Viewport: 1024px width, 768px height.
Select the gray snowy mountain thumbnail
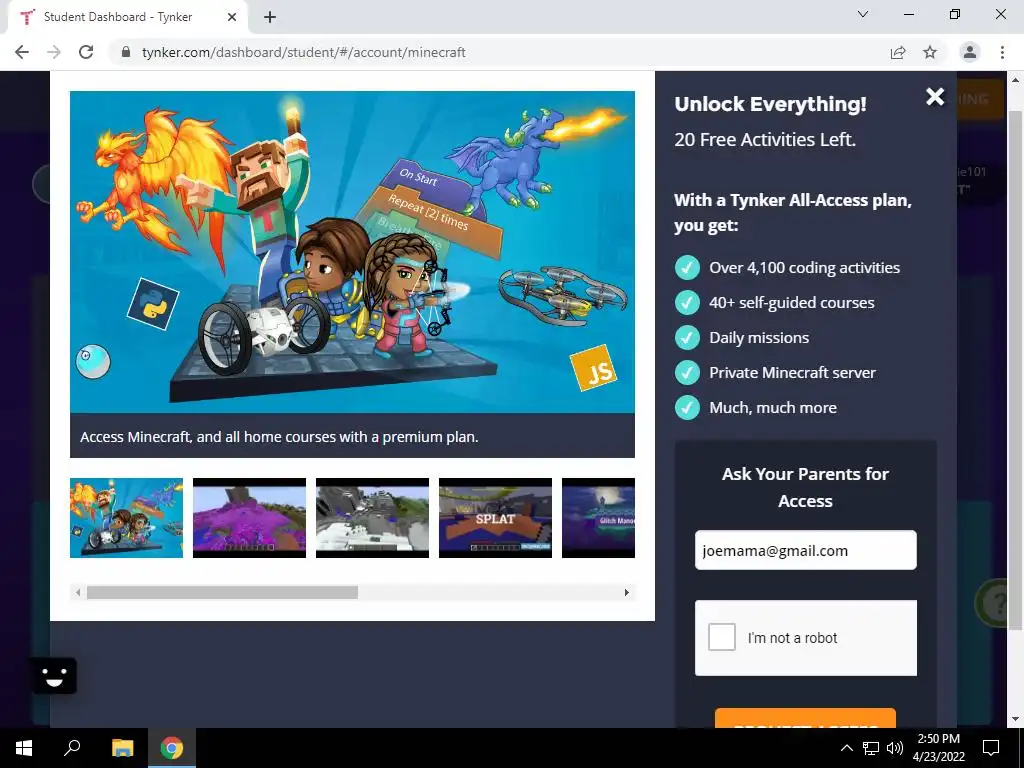click(372, 518)
